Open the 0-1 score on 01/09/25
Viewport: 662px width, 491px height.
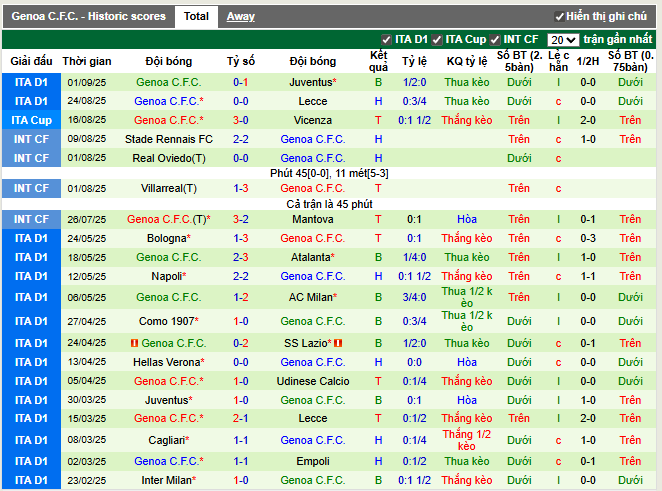(241, 82)
